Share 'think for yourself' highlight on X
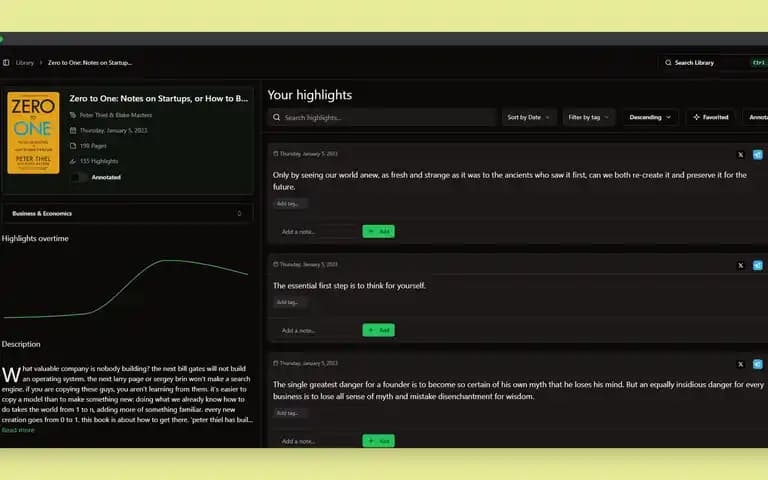This screenshot has height=480, width=768. point(741,265)
